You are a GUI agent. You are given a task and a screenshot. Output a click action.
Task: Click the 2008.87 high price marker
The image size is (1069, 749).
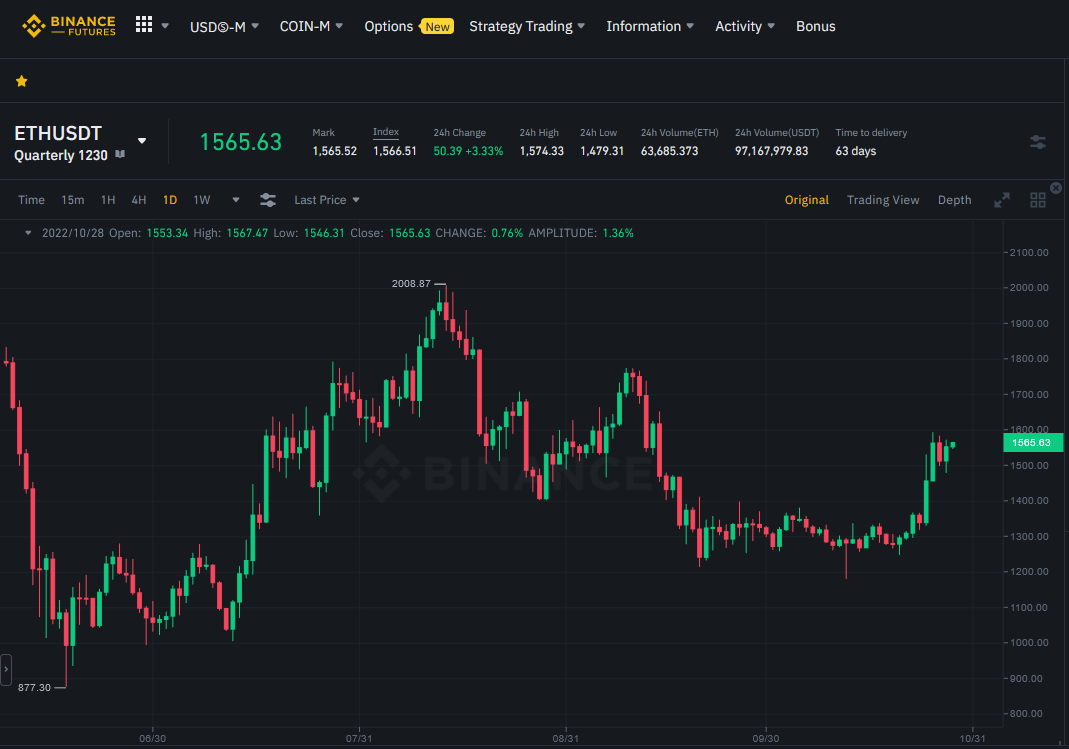tap(411, 284)
